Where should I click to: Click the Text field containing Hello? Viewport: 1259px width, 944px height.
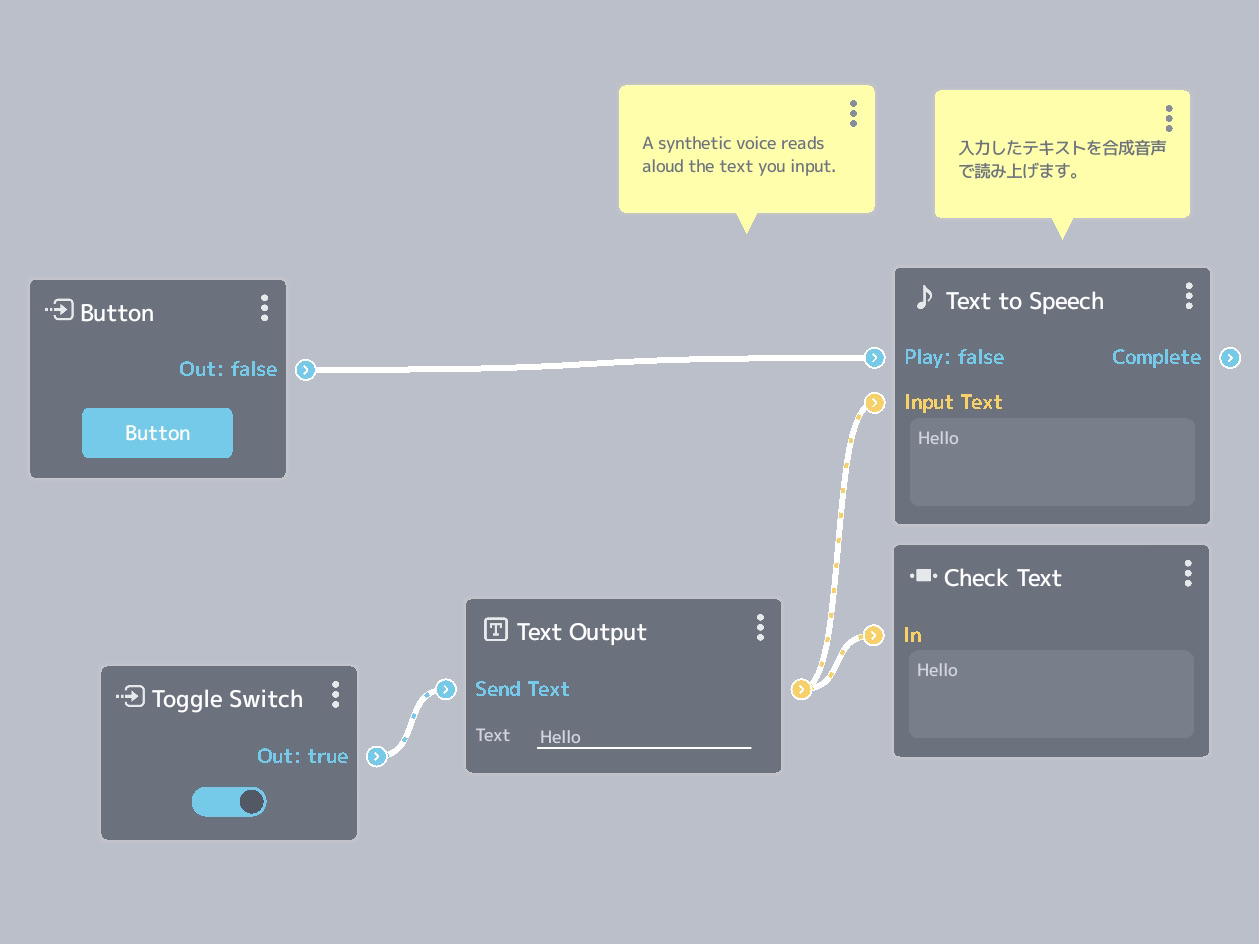click(x=644, y=737)
